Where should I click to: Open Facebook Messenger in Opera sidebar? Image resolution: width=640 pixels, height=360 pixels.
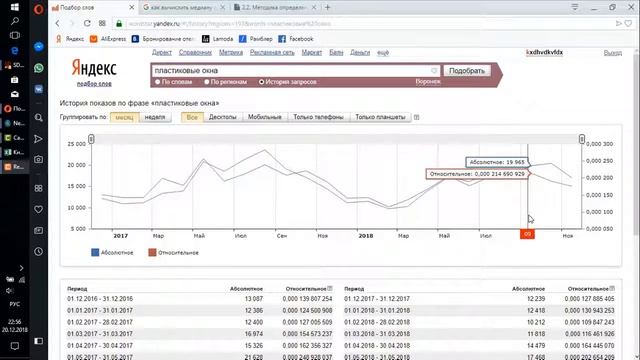[x=39, y=47]
